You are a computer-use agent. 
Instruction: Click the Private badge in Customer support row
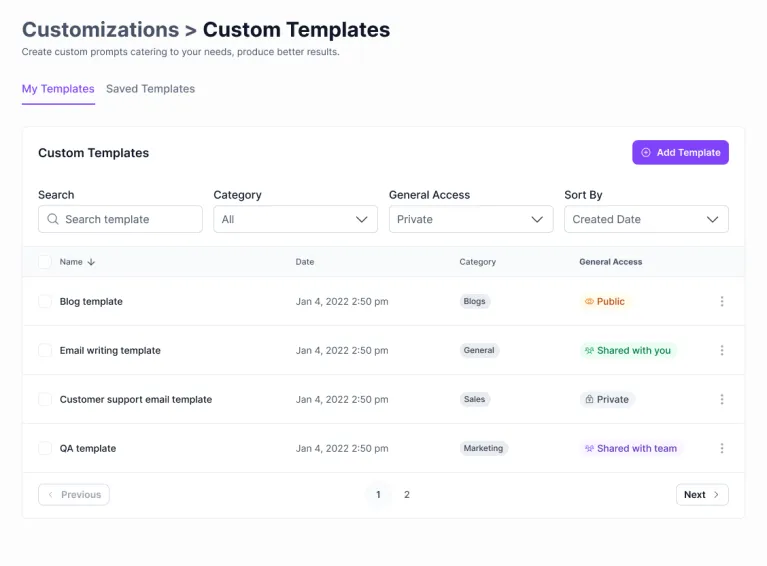[607, 399]
